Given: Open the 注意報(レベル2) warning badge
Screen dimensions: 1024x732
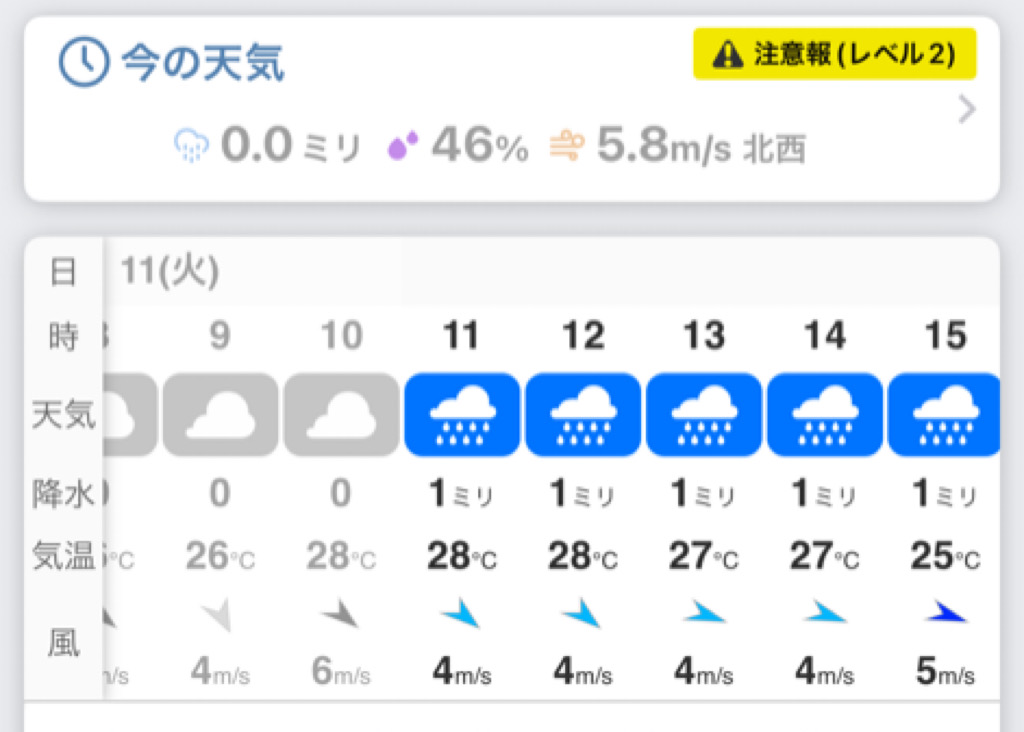Looking at the screenshot, I should 834,54.
